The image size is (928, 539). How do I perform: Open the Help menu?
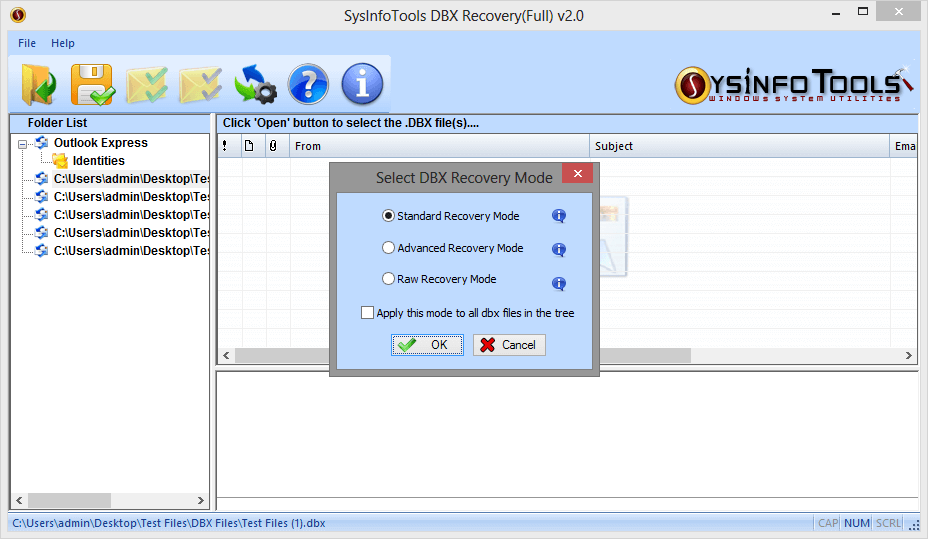click(63, 43)
